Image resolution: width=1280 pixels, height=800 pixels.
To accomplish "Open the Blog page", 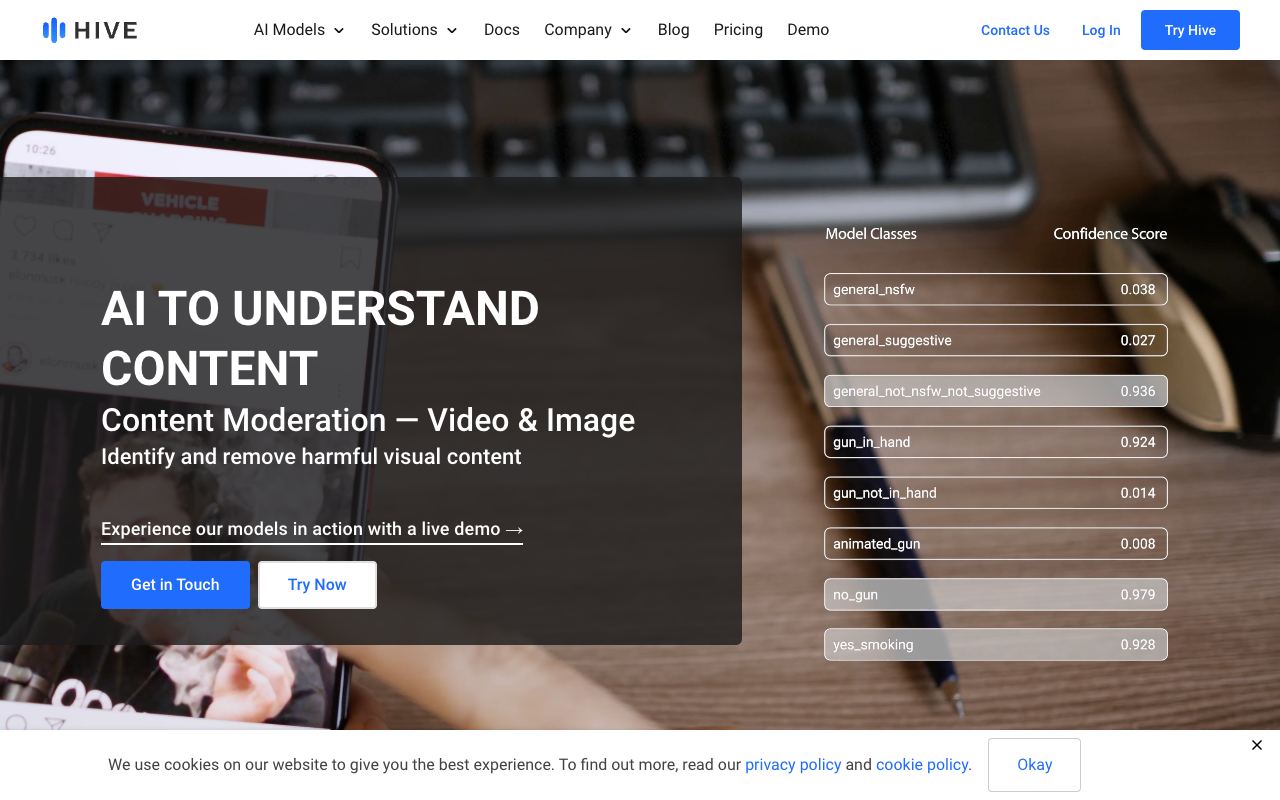I will (674, 30).
